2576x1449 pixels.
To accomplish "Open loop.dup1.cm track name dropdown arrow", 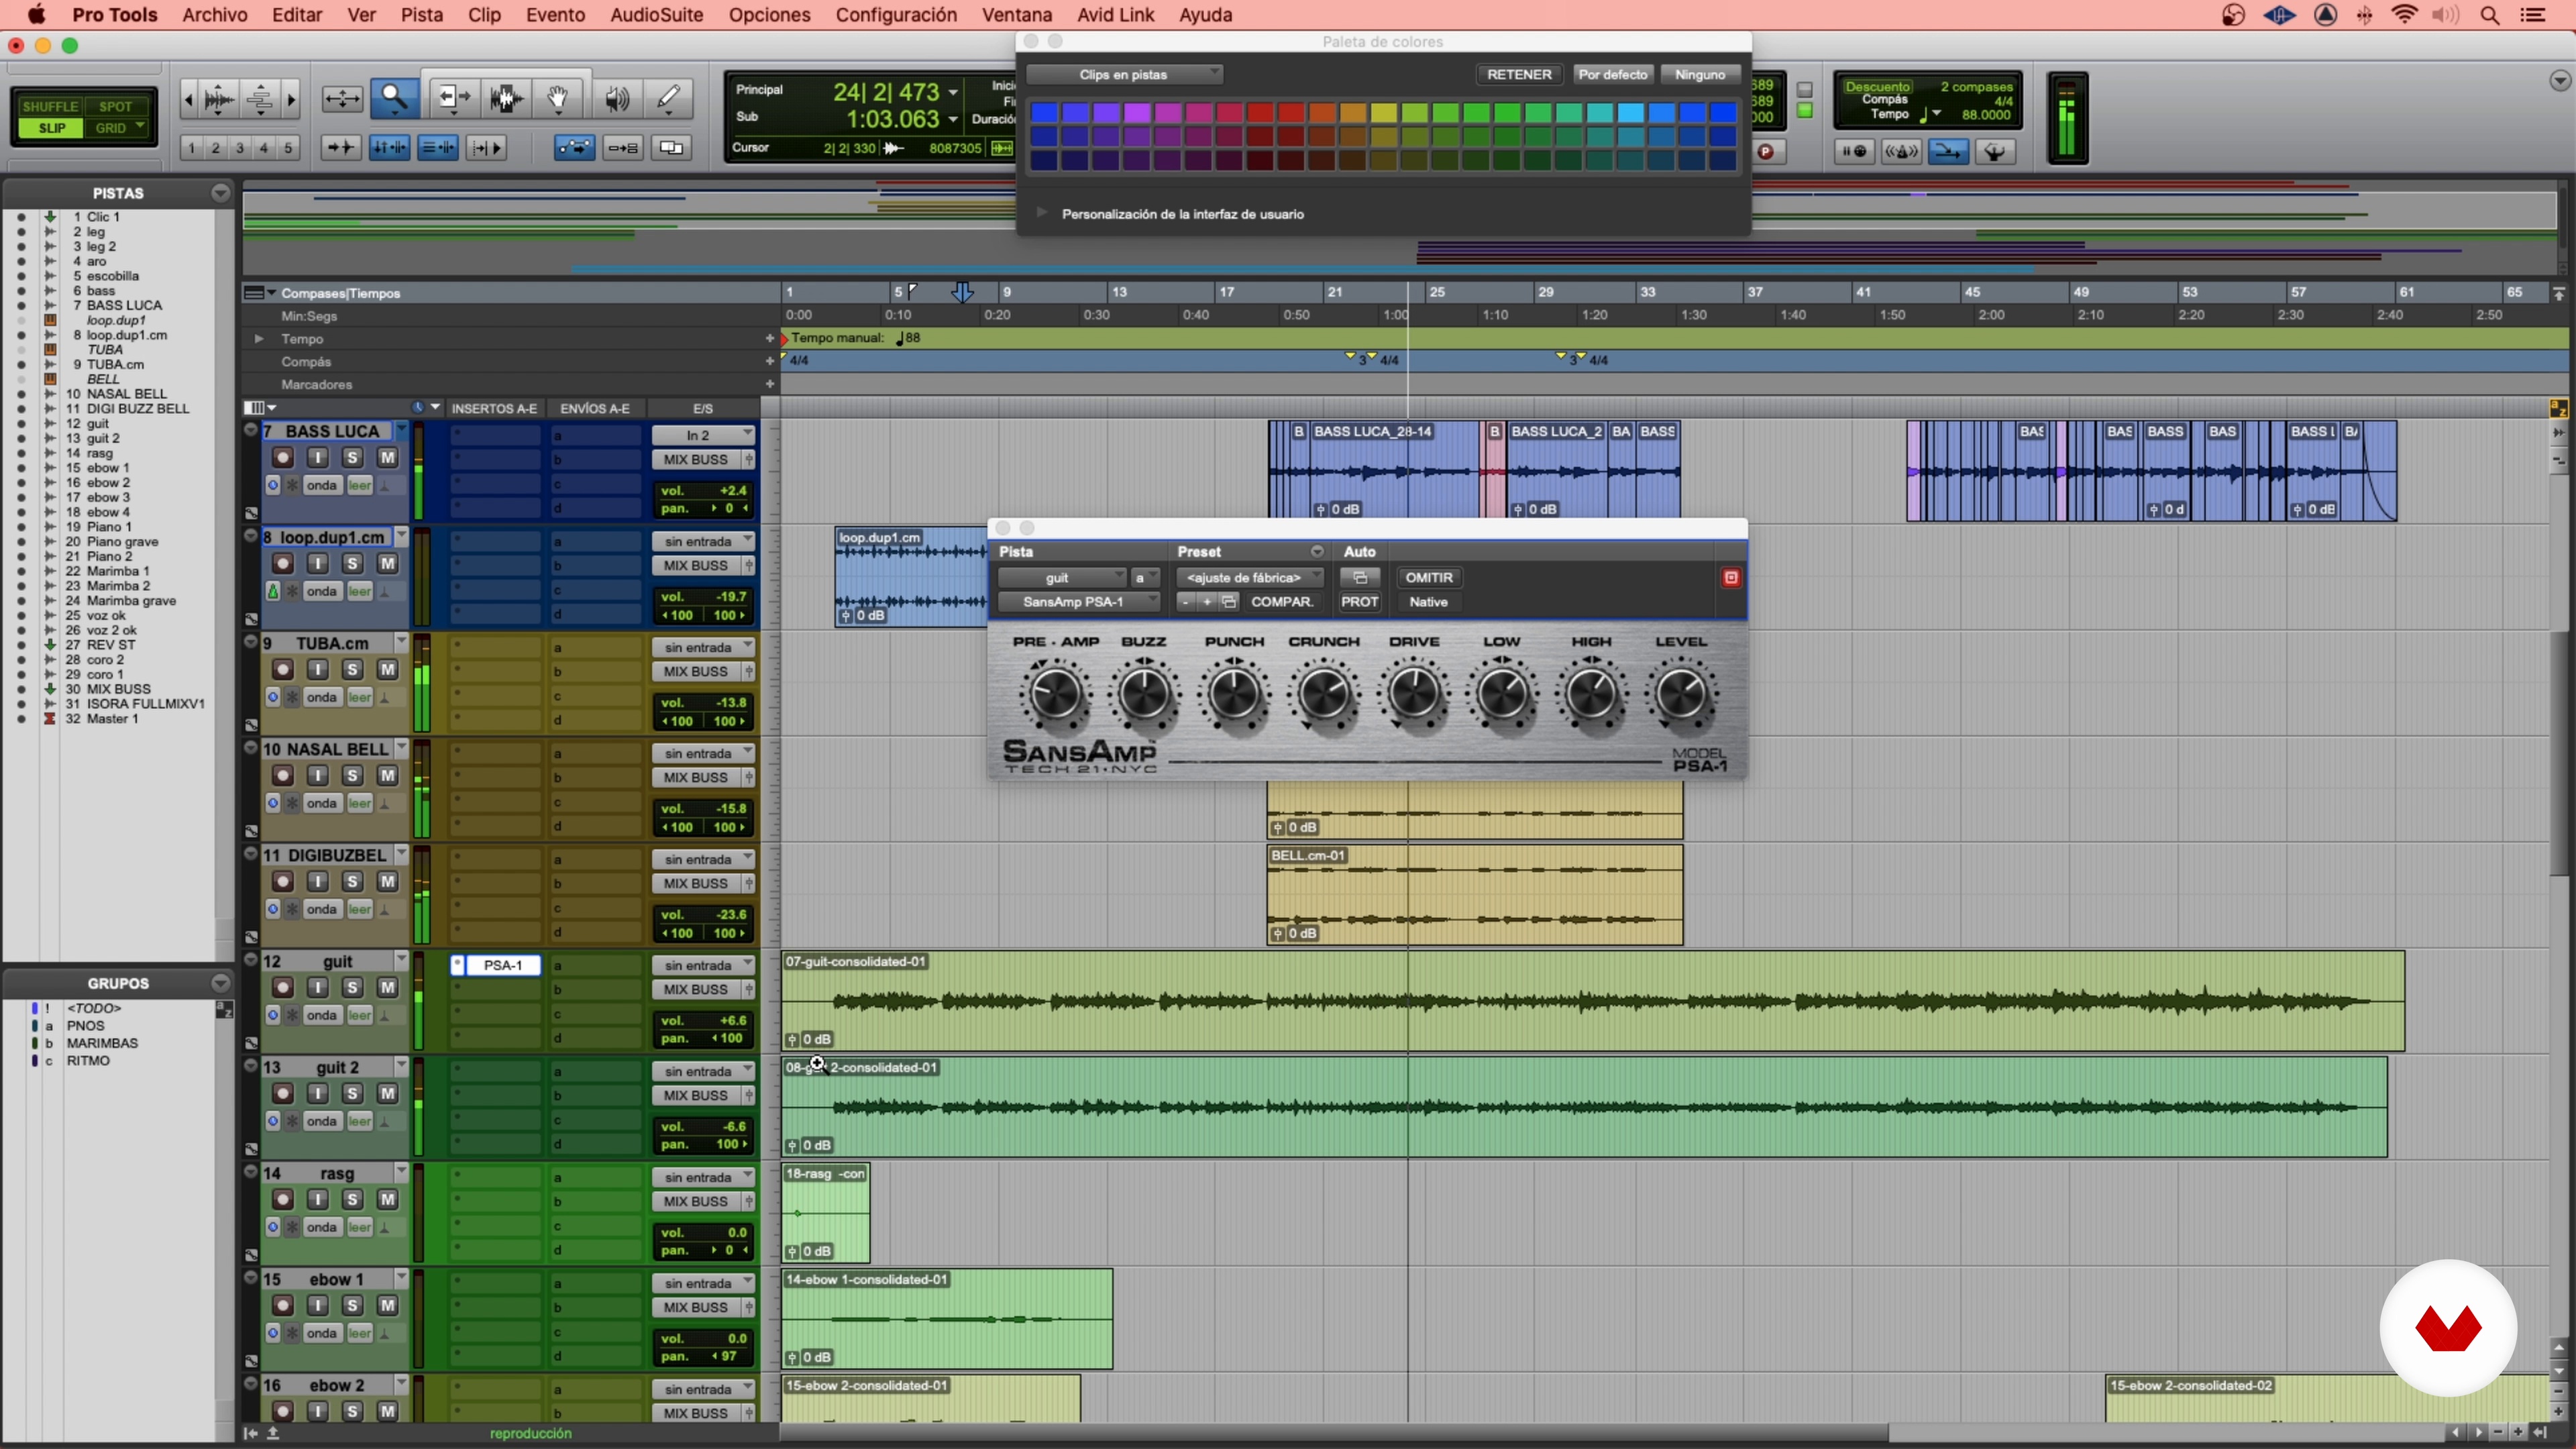I will 402,536.
